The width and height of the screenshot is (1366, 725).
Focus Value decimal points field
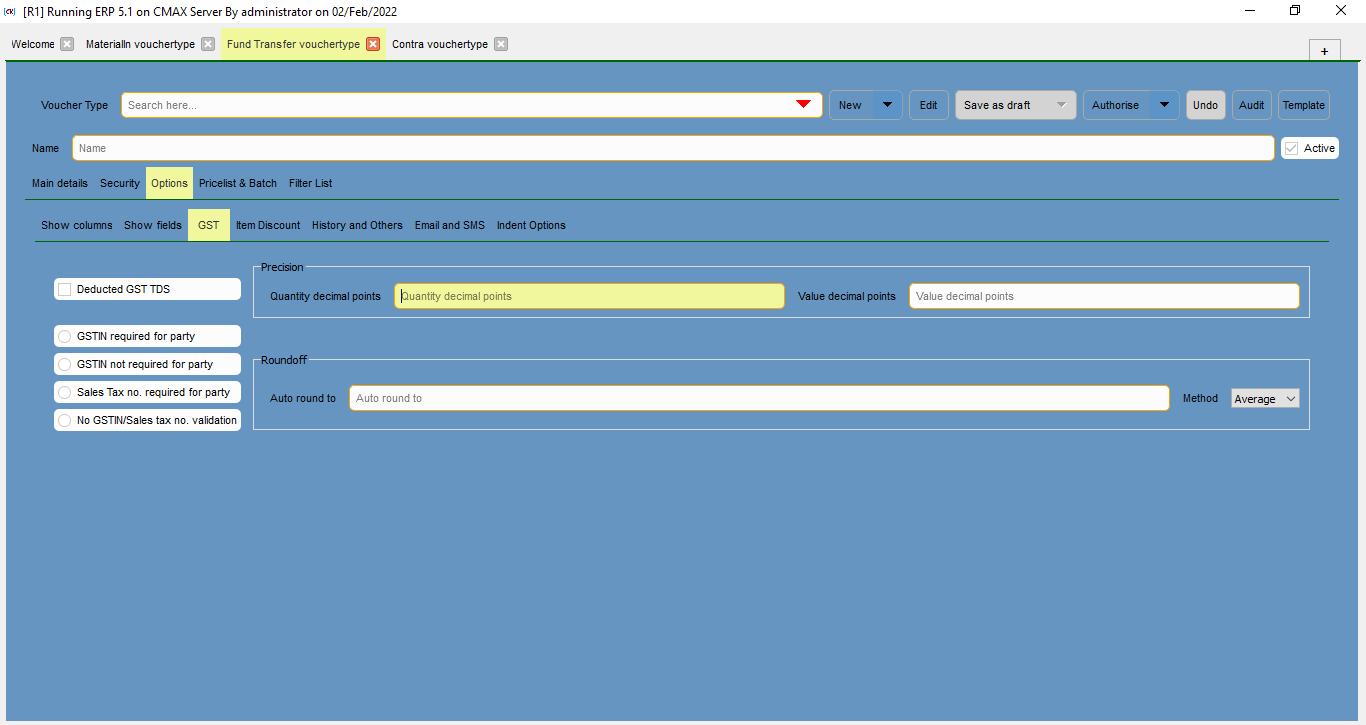(1104, 296)
